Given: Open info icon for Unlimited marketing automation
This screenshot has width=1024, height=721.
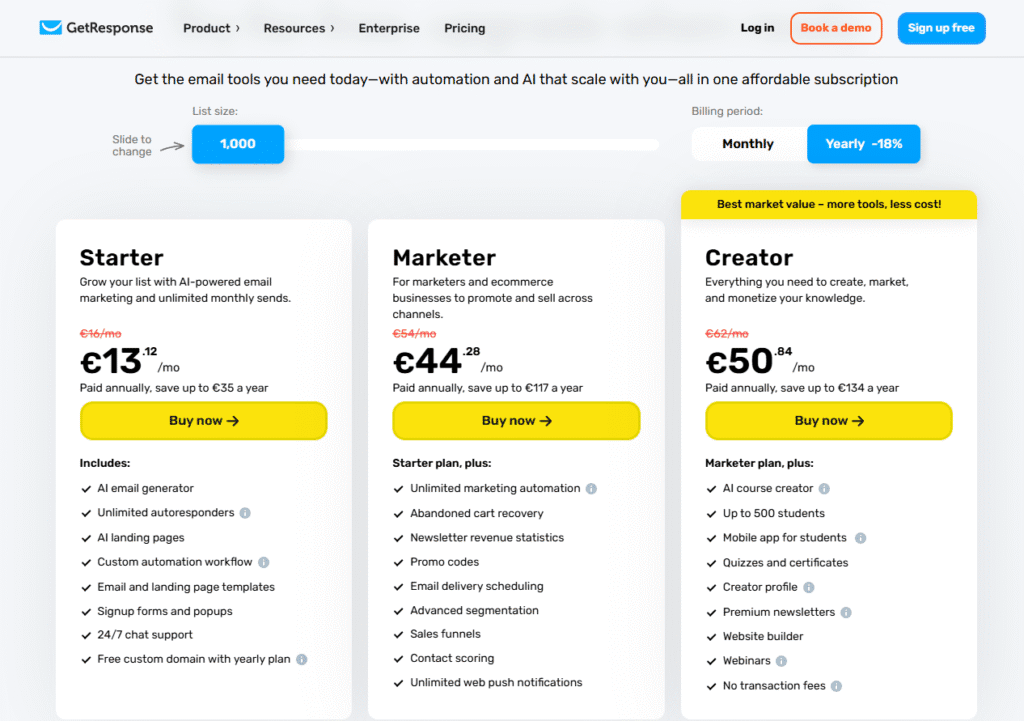Looking at the screenshot, I should 591,489.
